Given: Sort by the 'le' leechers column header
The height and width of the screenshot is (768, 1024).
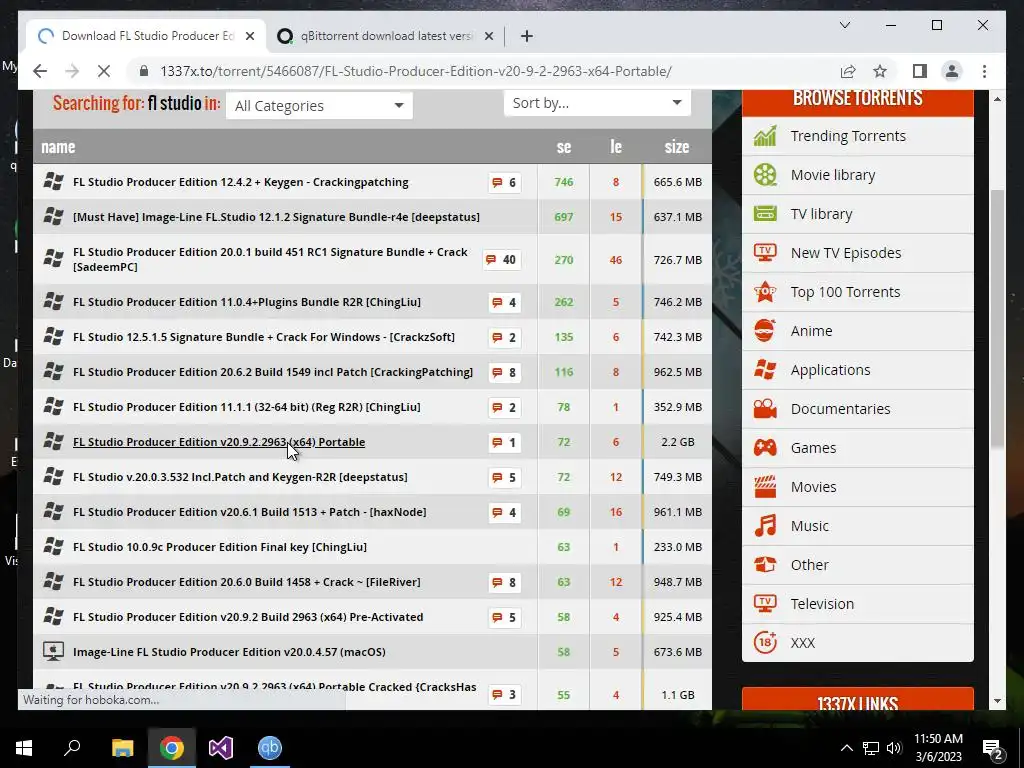Looking at the screenshot, I should click(616, 147).
